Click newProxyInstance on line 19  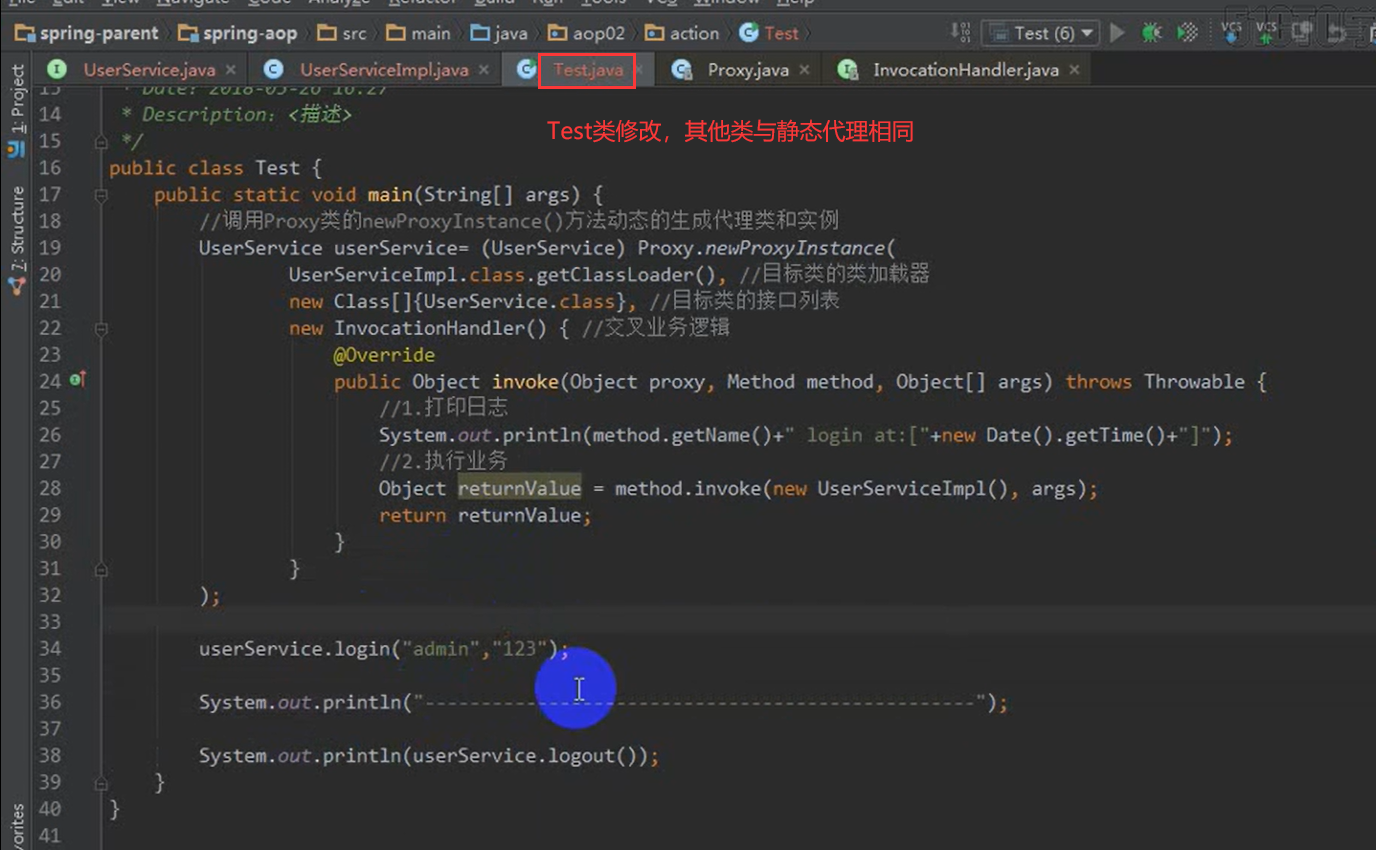795,248
